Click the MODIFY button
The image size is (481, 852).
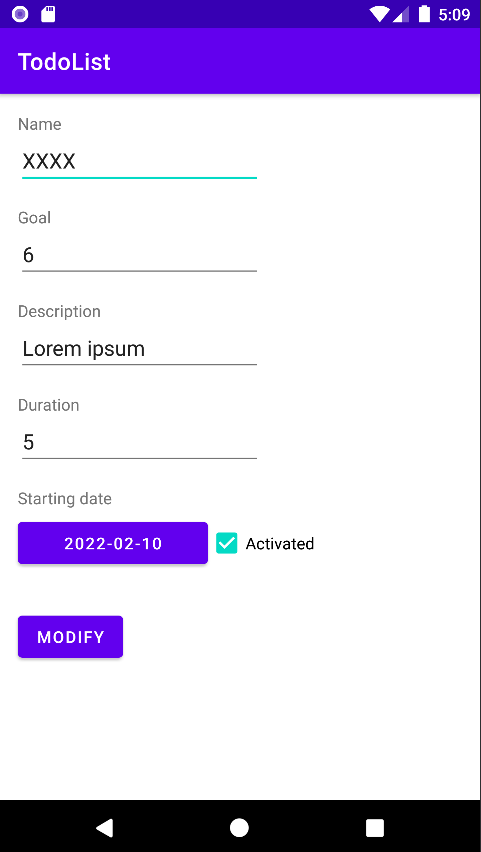(x=71, y=637)
